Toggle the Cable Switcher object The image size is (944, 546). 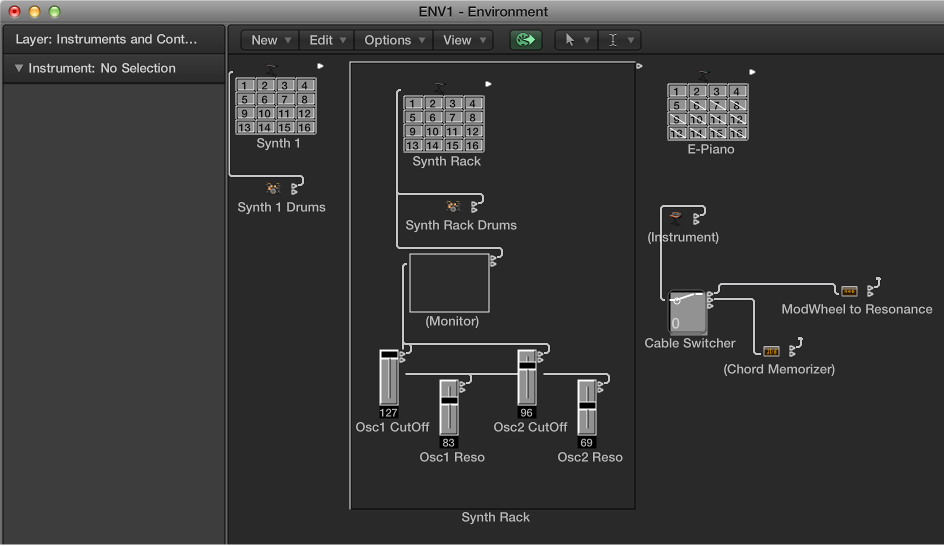pos(687,312)
